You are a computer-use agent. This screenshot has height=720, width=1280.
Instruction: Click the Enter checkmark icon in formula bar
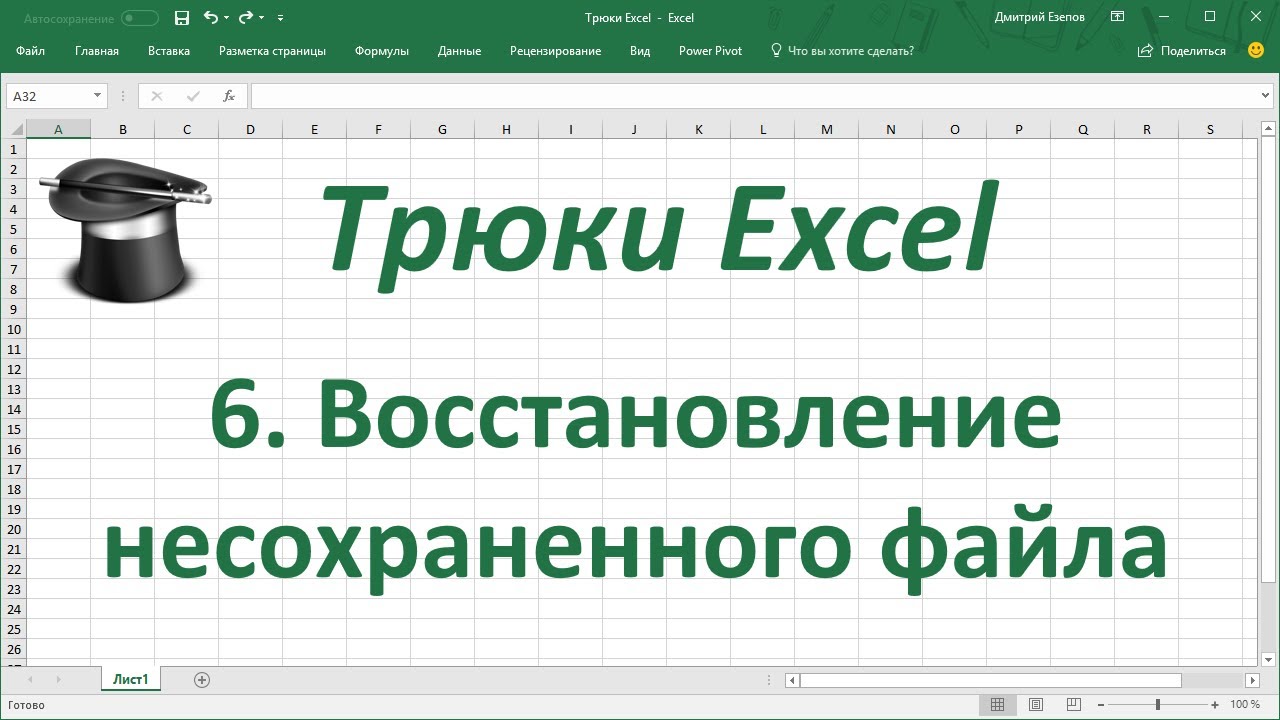(193, 96)
